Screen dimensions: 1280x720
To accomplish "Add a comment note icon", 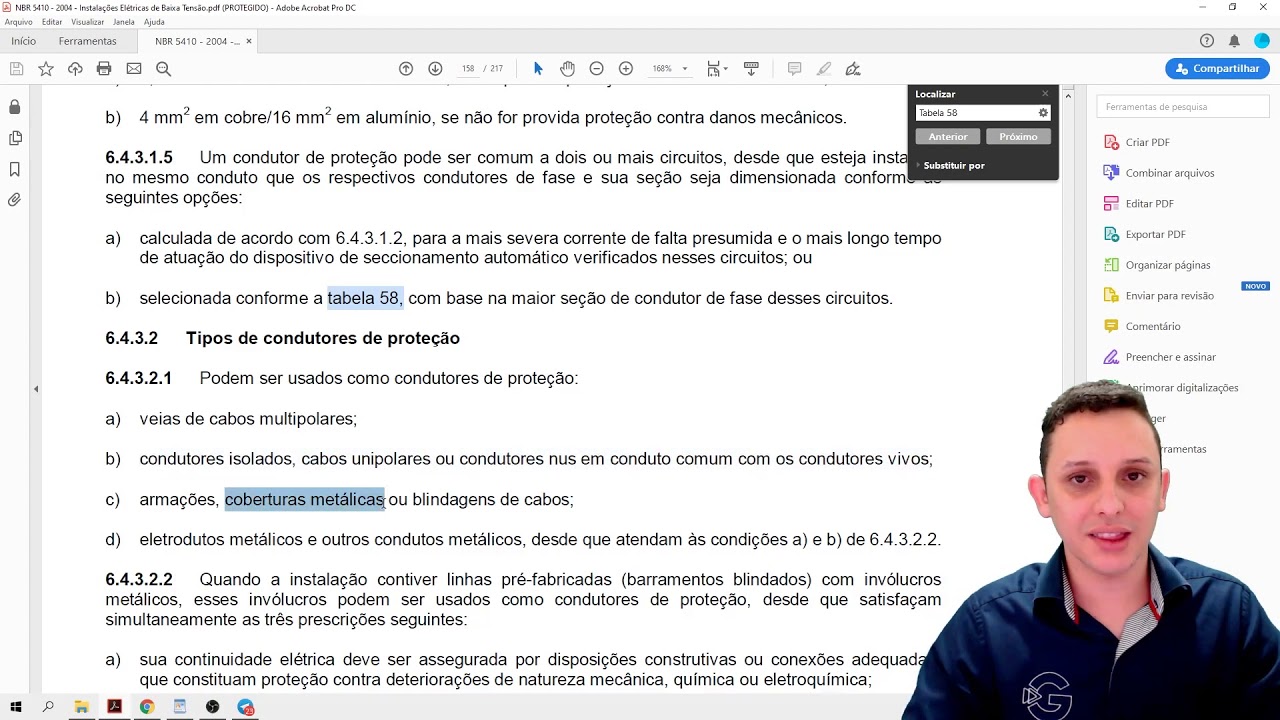I will pos(794,69).
